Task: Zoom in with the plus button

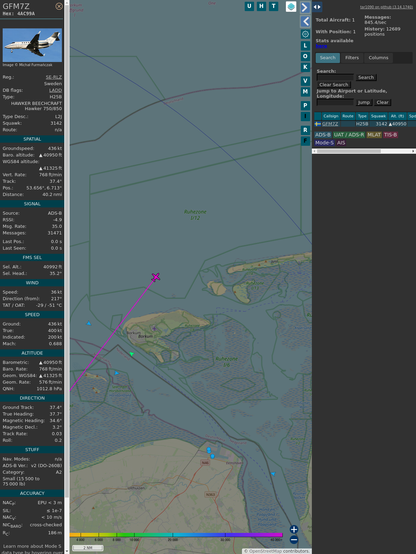Action: (x=294, y=529)
